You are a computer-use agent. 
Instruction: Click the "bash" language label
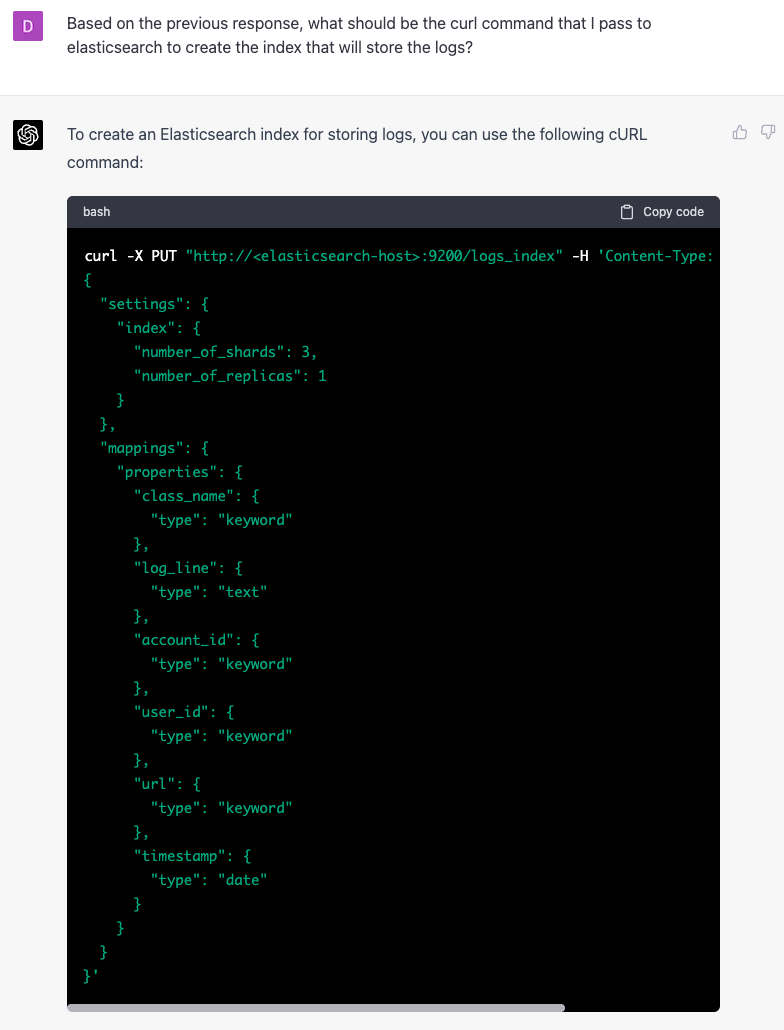[97, 212]
